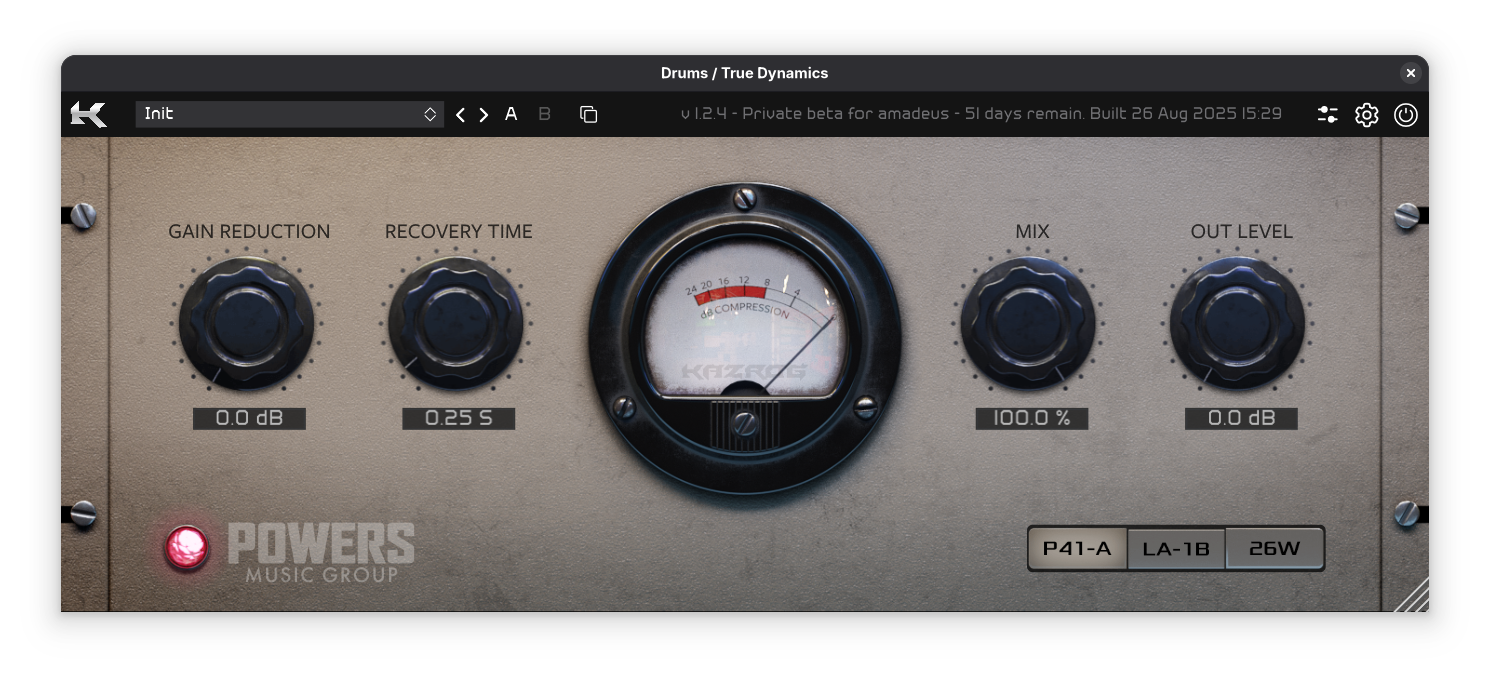Select the Gain Reduction 0.0 dB value field

coord(249,418)
